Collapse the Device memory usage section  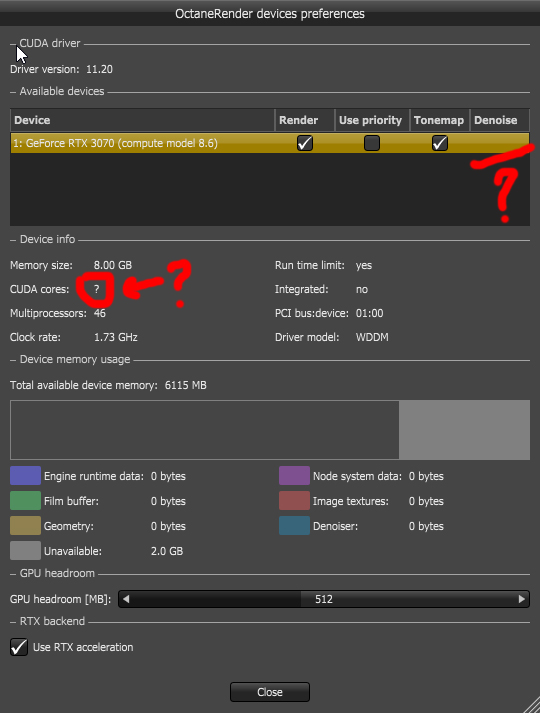(x=13, y=360)
